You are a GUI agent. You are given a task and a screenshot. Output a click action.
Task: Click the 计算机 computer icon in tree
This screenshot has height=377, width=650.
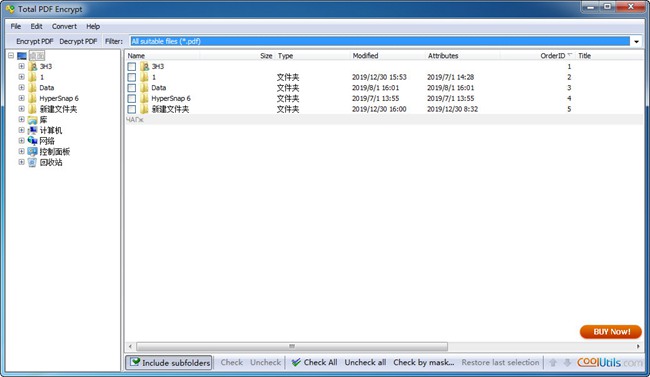click(33, 131)
